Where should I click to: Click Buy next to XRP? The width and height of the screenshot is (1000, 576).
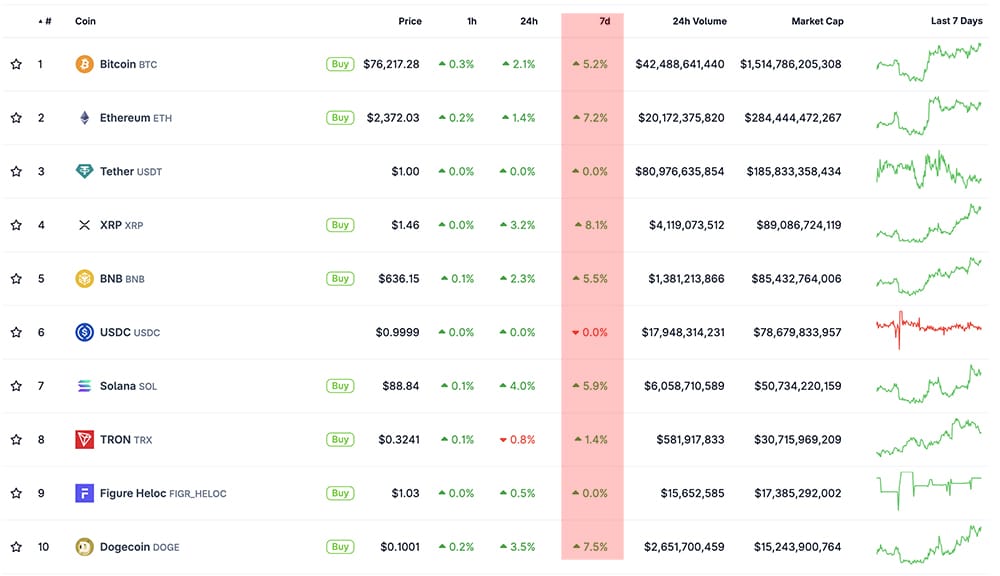(x=340, y=225)
